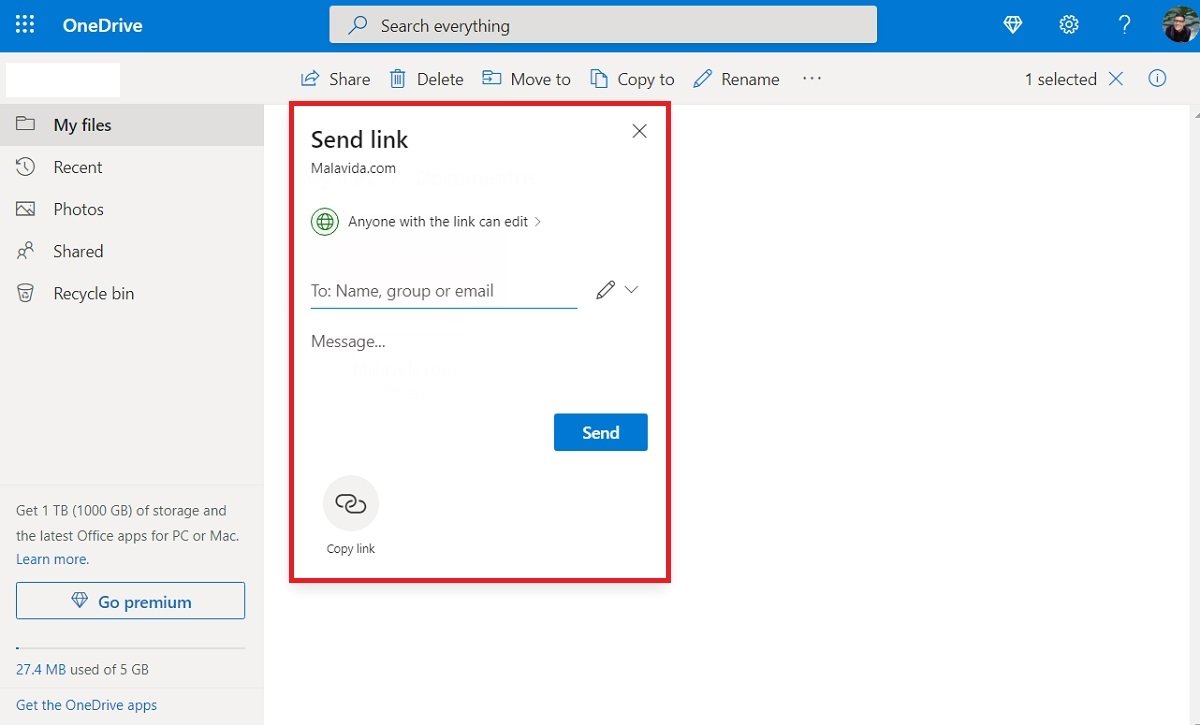Open the Recent section
The height and width of the screenshot is (725, 1200).
click(x=132, y=167)
